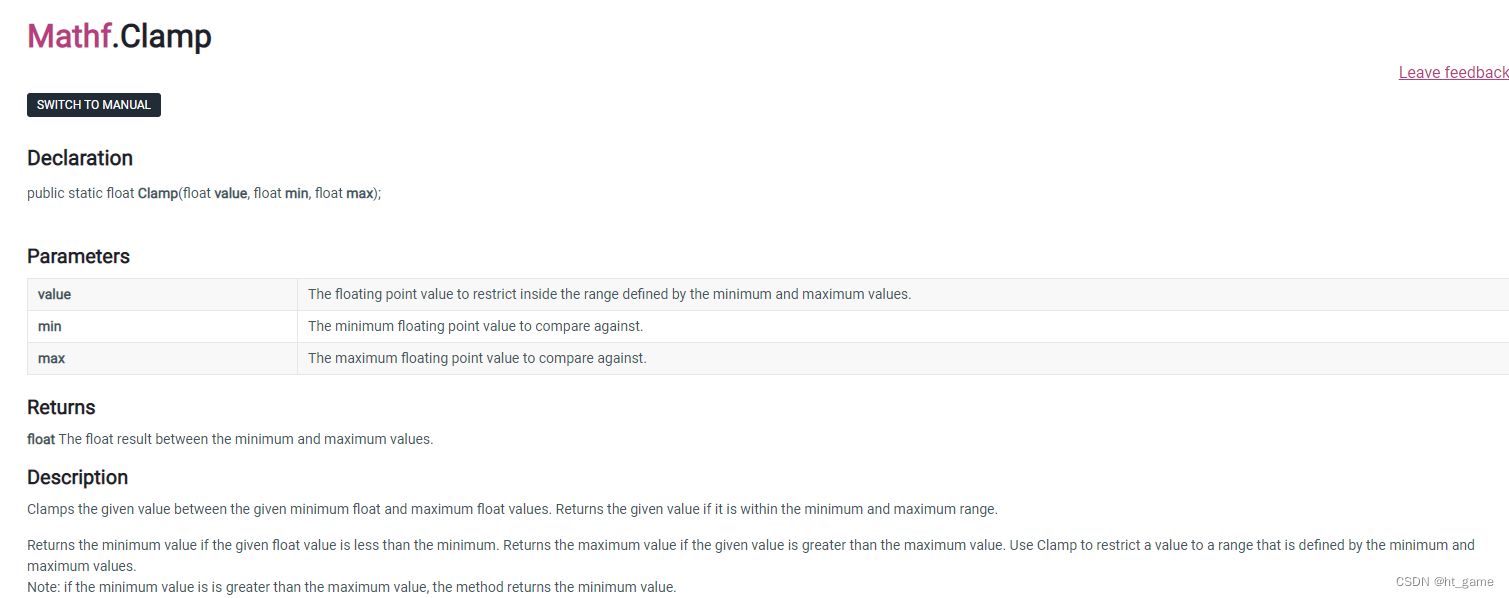Screen dimensions: 1509x598
Task: Click the paragraph starting with Clamps the given
Action: click(x=512, y=509)
